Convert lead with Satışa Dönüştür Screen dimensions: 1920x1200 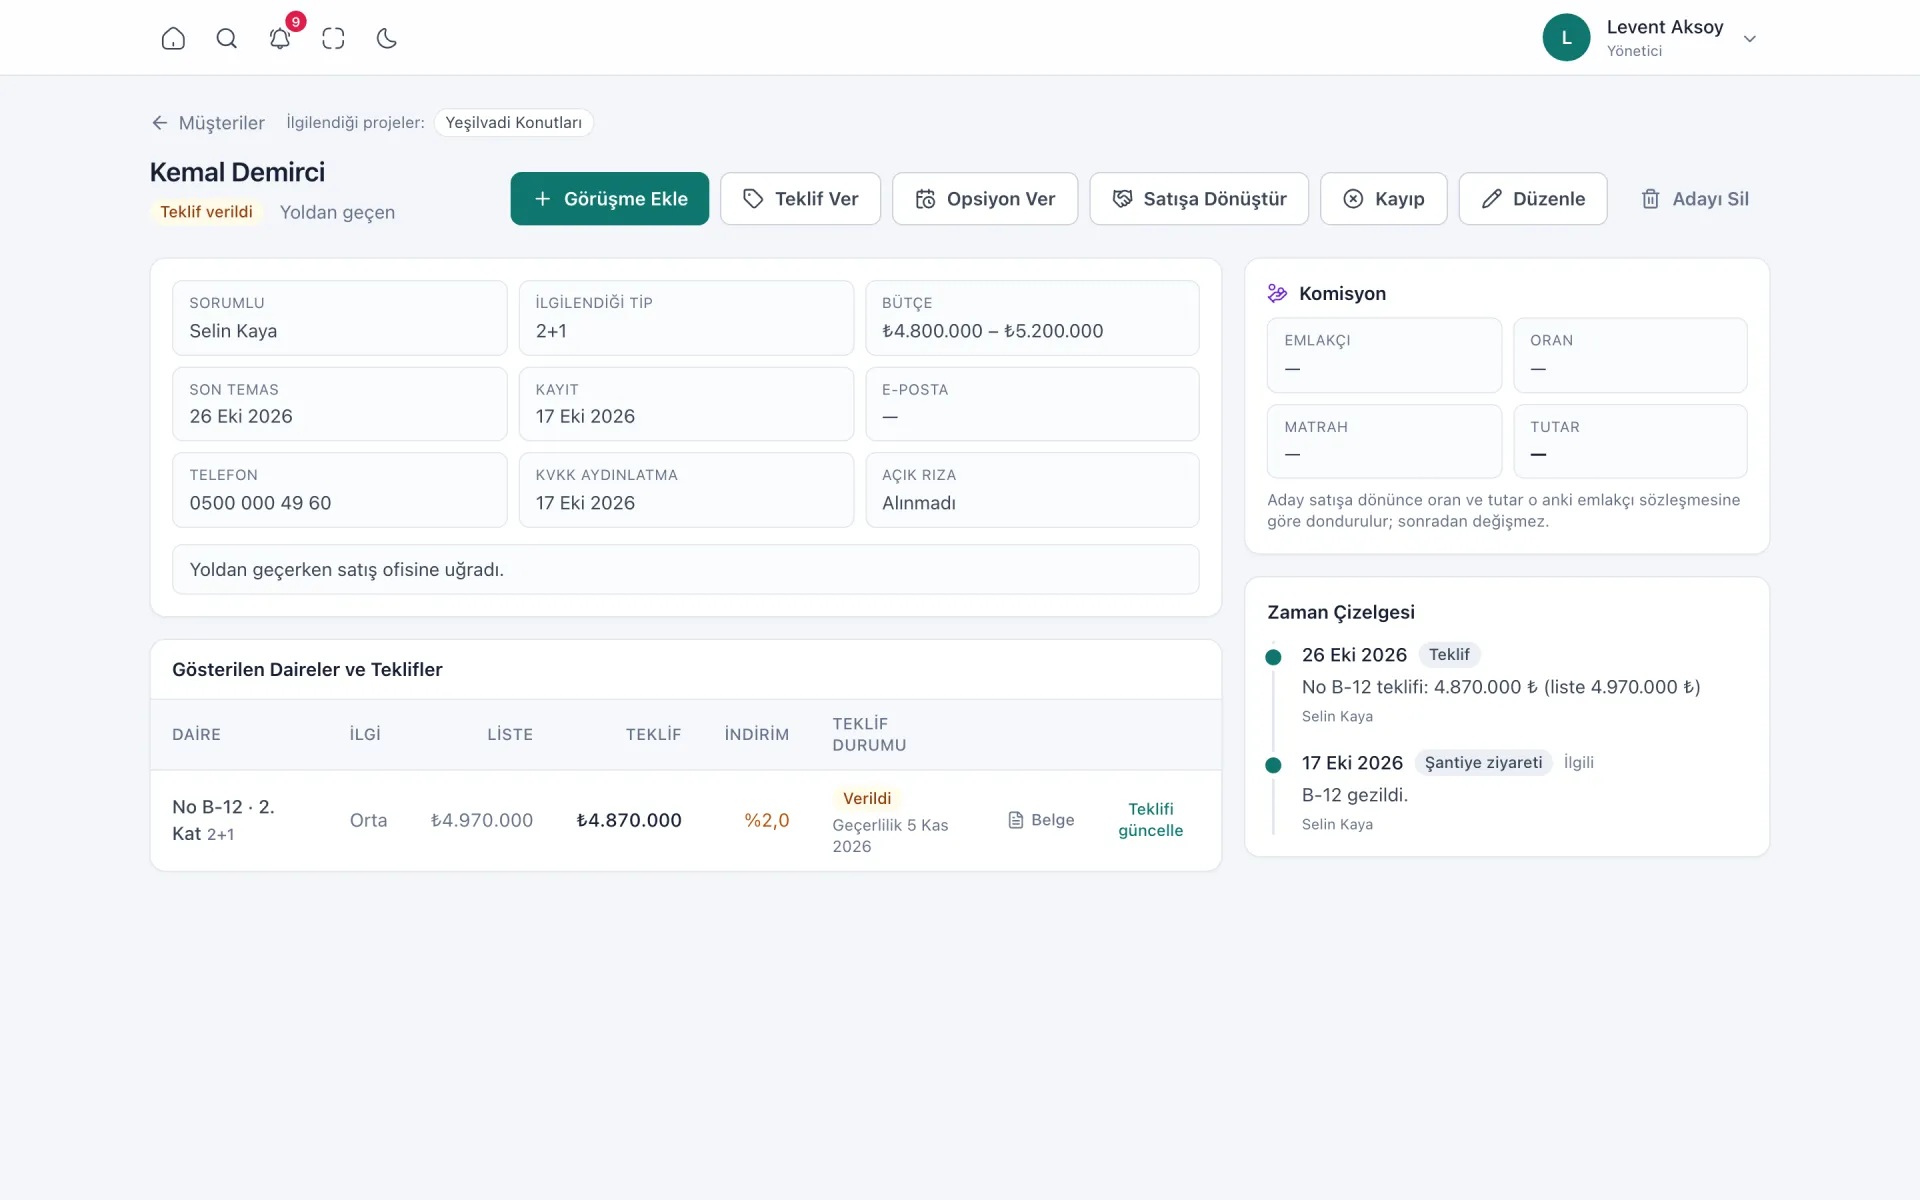[x=1199, y=198]
